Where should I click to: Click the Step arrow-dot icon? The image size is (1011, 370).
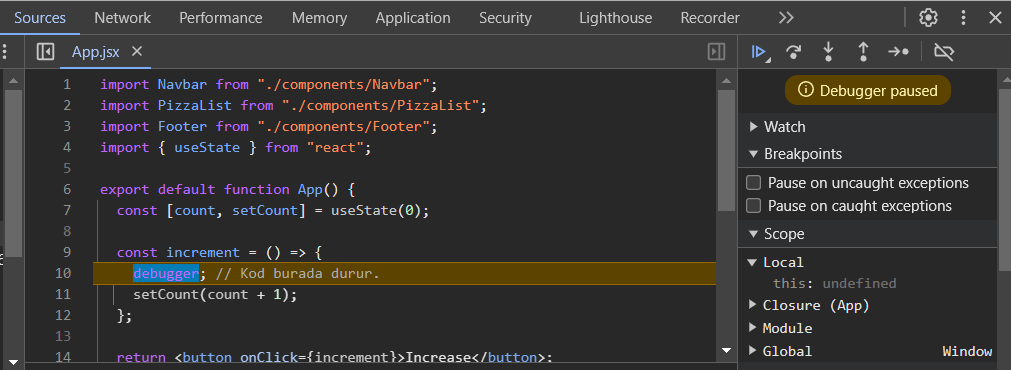[x=899, y=52]
